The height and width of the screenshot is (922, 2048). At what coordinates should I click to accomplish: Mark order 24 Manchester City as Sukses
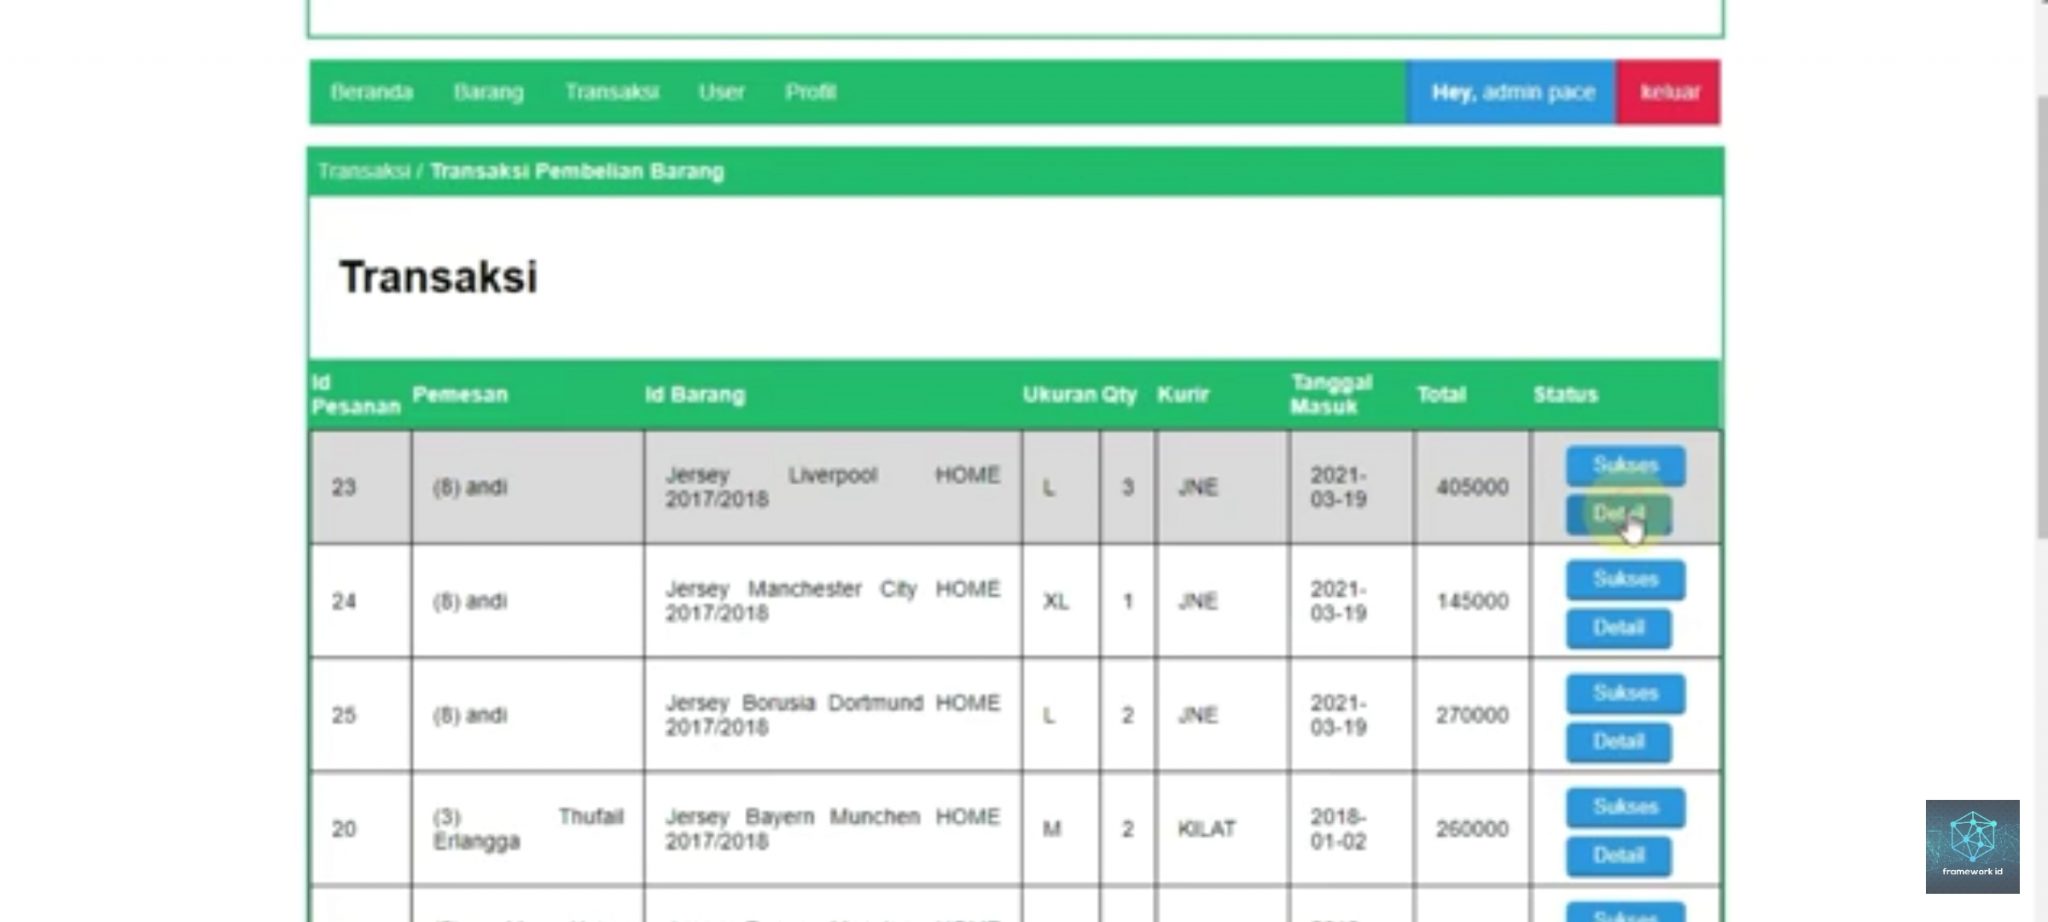(x=1623, y=579)
